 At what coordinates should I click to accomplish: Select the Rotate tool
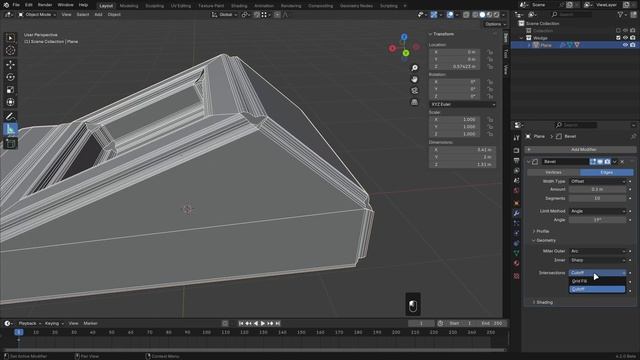[10, 77]
